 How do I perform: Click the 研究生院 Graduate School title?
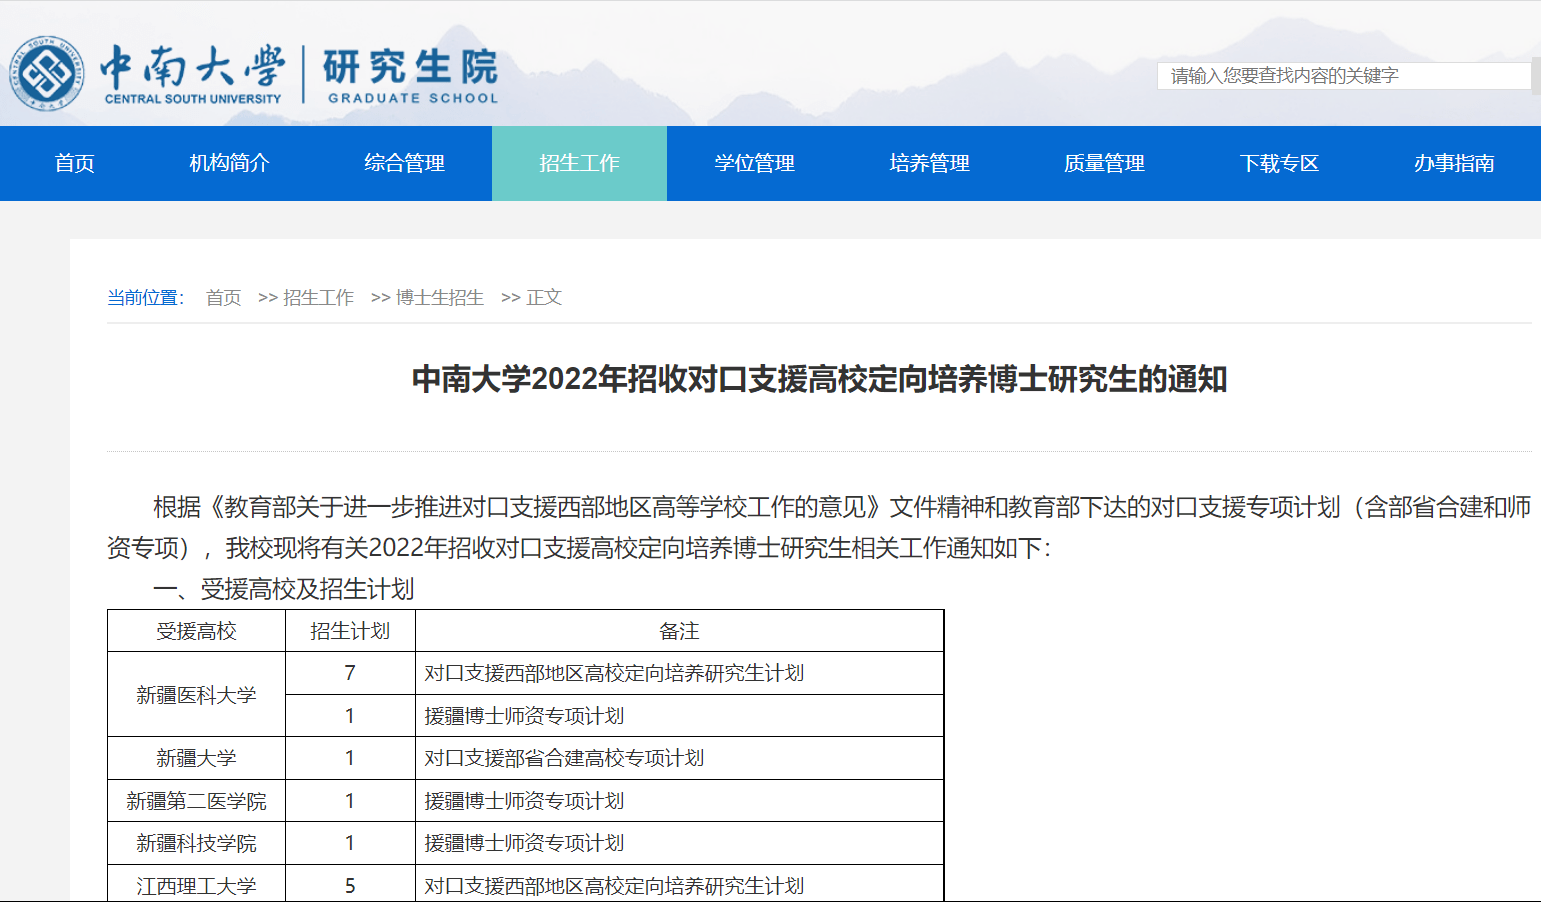point(411,75)
